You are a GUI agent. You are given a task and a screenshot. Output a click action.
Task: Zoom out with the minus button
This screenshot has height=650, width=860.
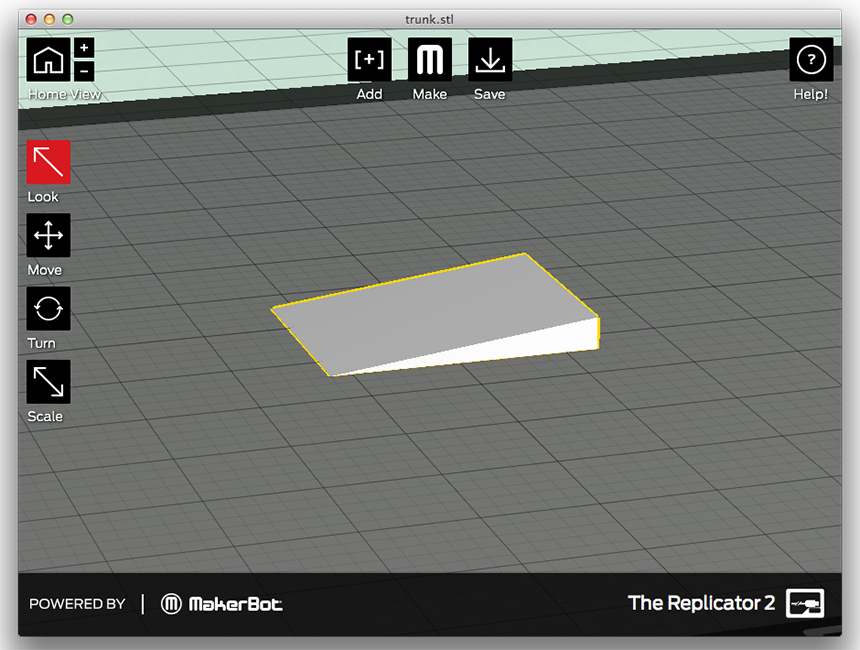[84, 71]
